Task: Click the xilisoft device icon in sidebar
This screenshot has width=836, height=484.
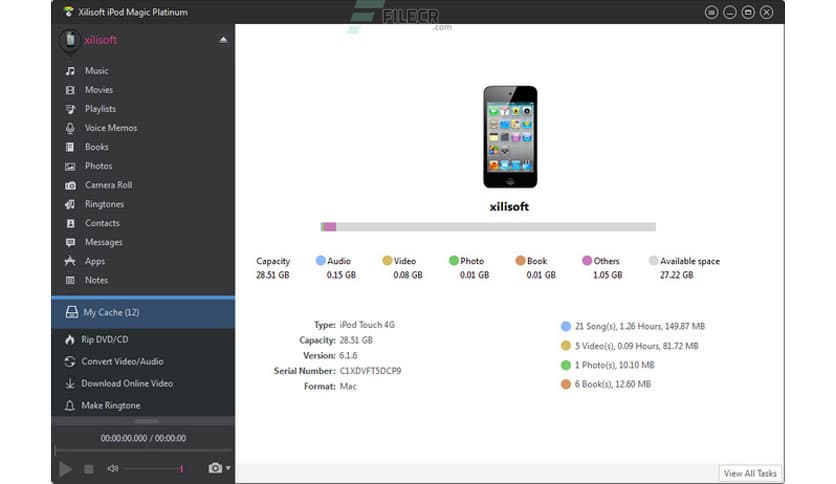Action: [x=70, y=41]
